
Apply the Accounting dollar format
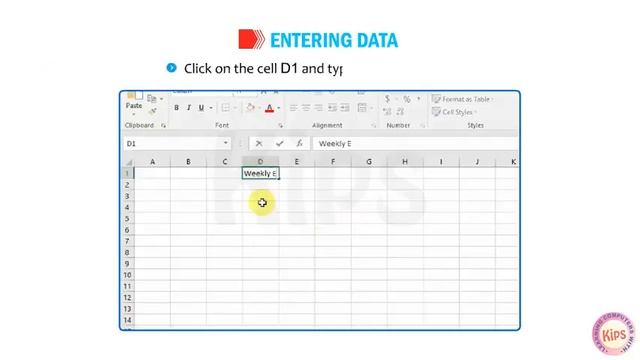tap(387, 99)
